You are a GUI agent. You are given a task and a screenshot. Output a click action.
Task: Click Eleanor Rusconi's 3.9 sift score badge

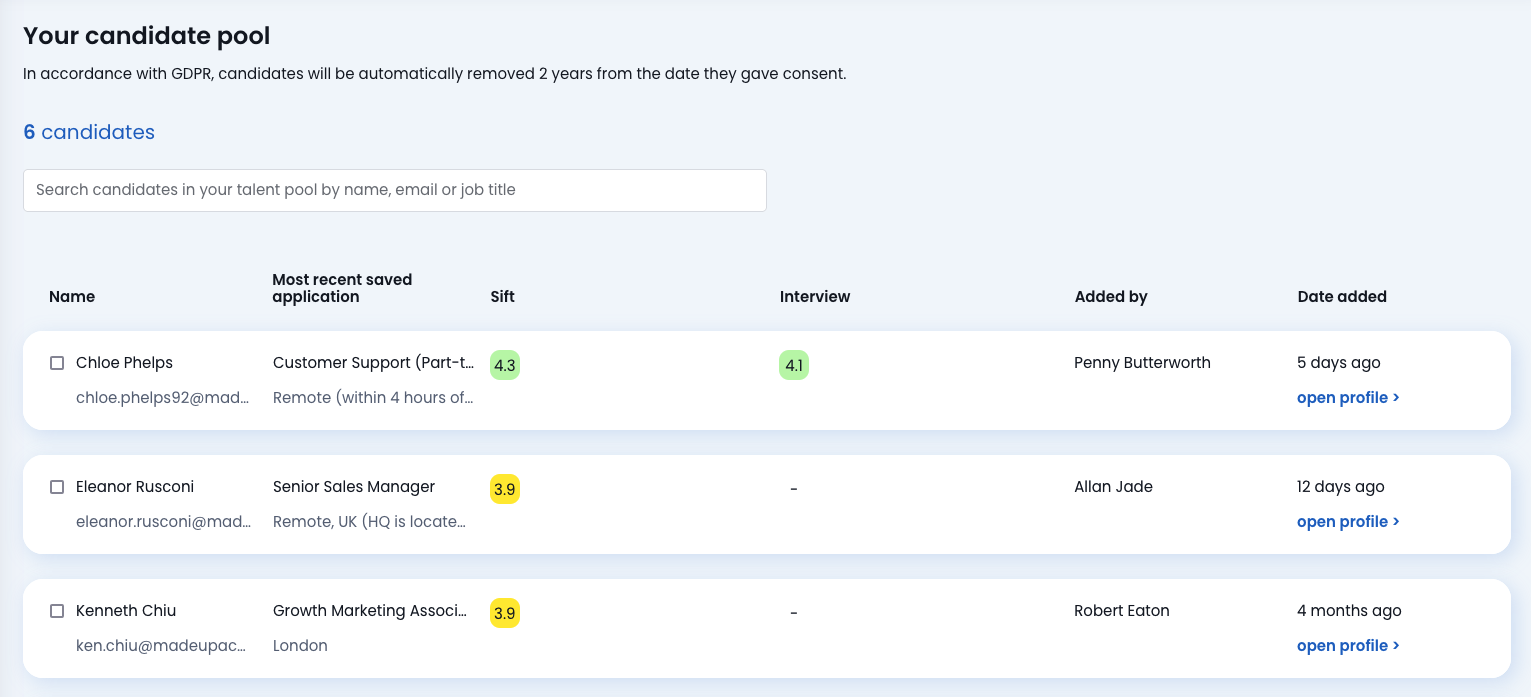[x=505, y=490]
